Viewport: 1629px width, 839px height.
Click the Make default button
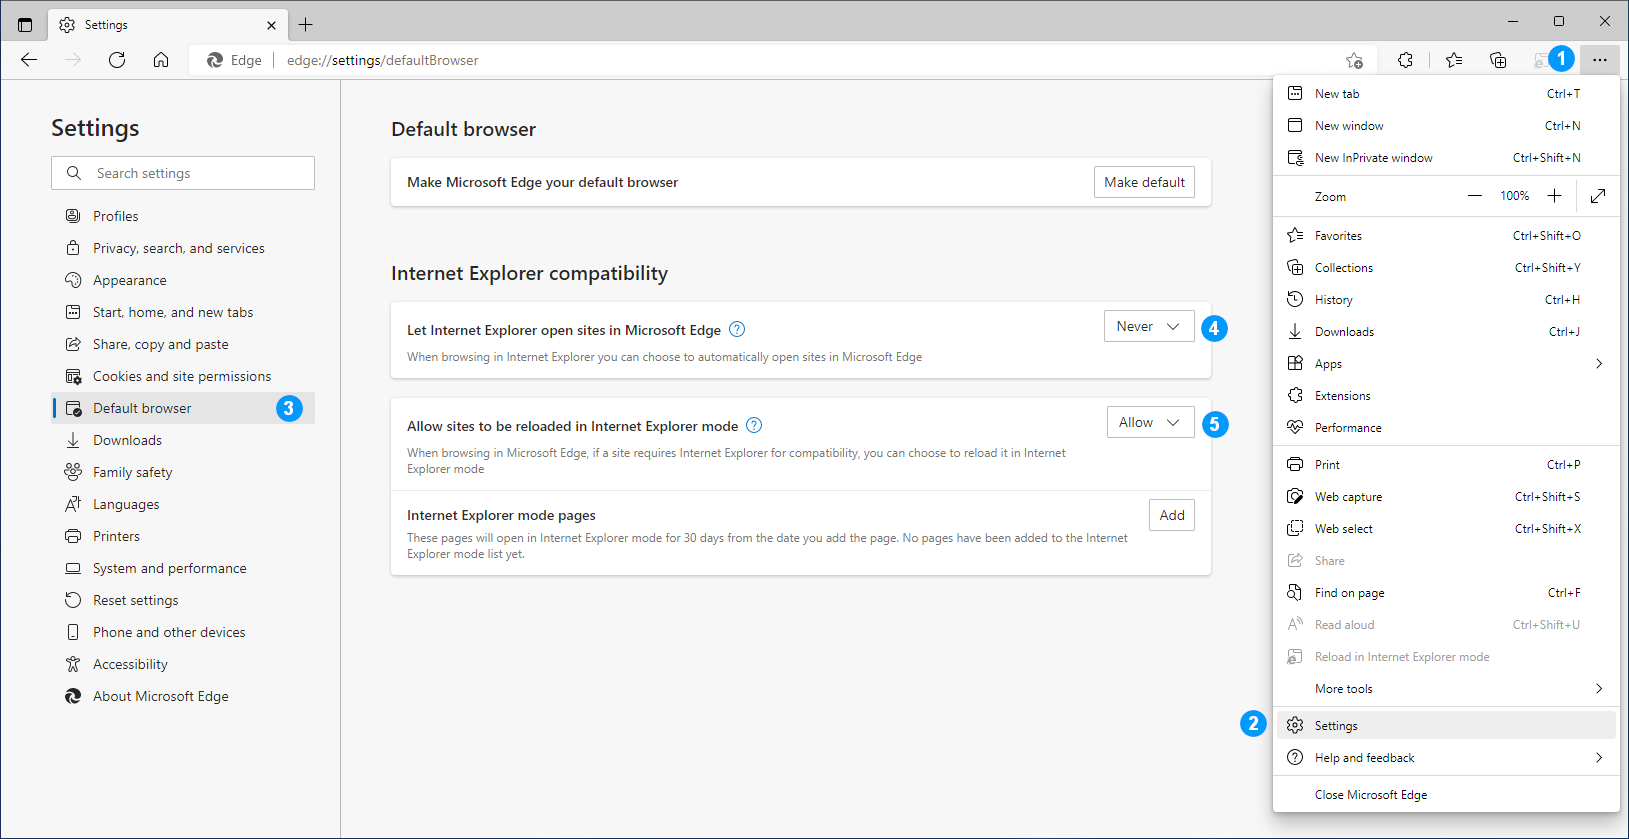tap(1144, 182)
